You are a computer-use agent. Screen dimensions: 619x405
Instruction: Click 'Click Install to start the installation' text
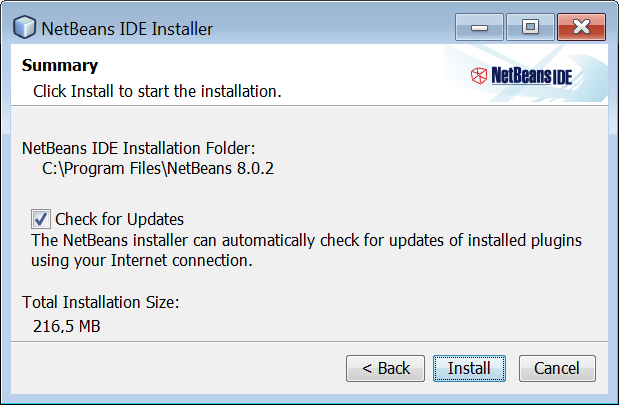coord(157,92)
